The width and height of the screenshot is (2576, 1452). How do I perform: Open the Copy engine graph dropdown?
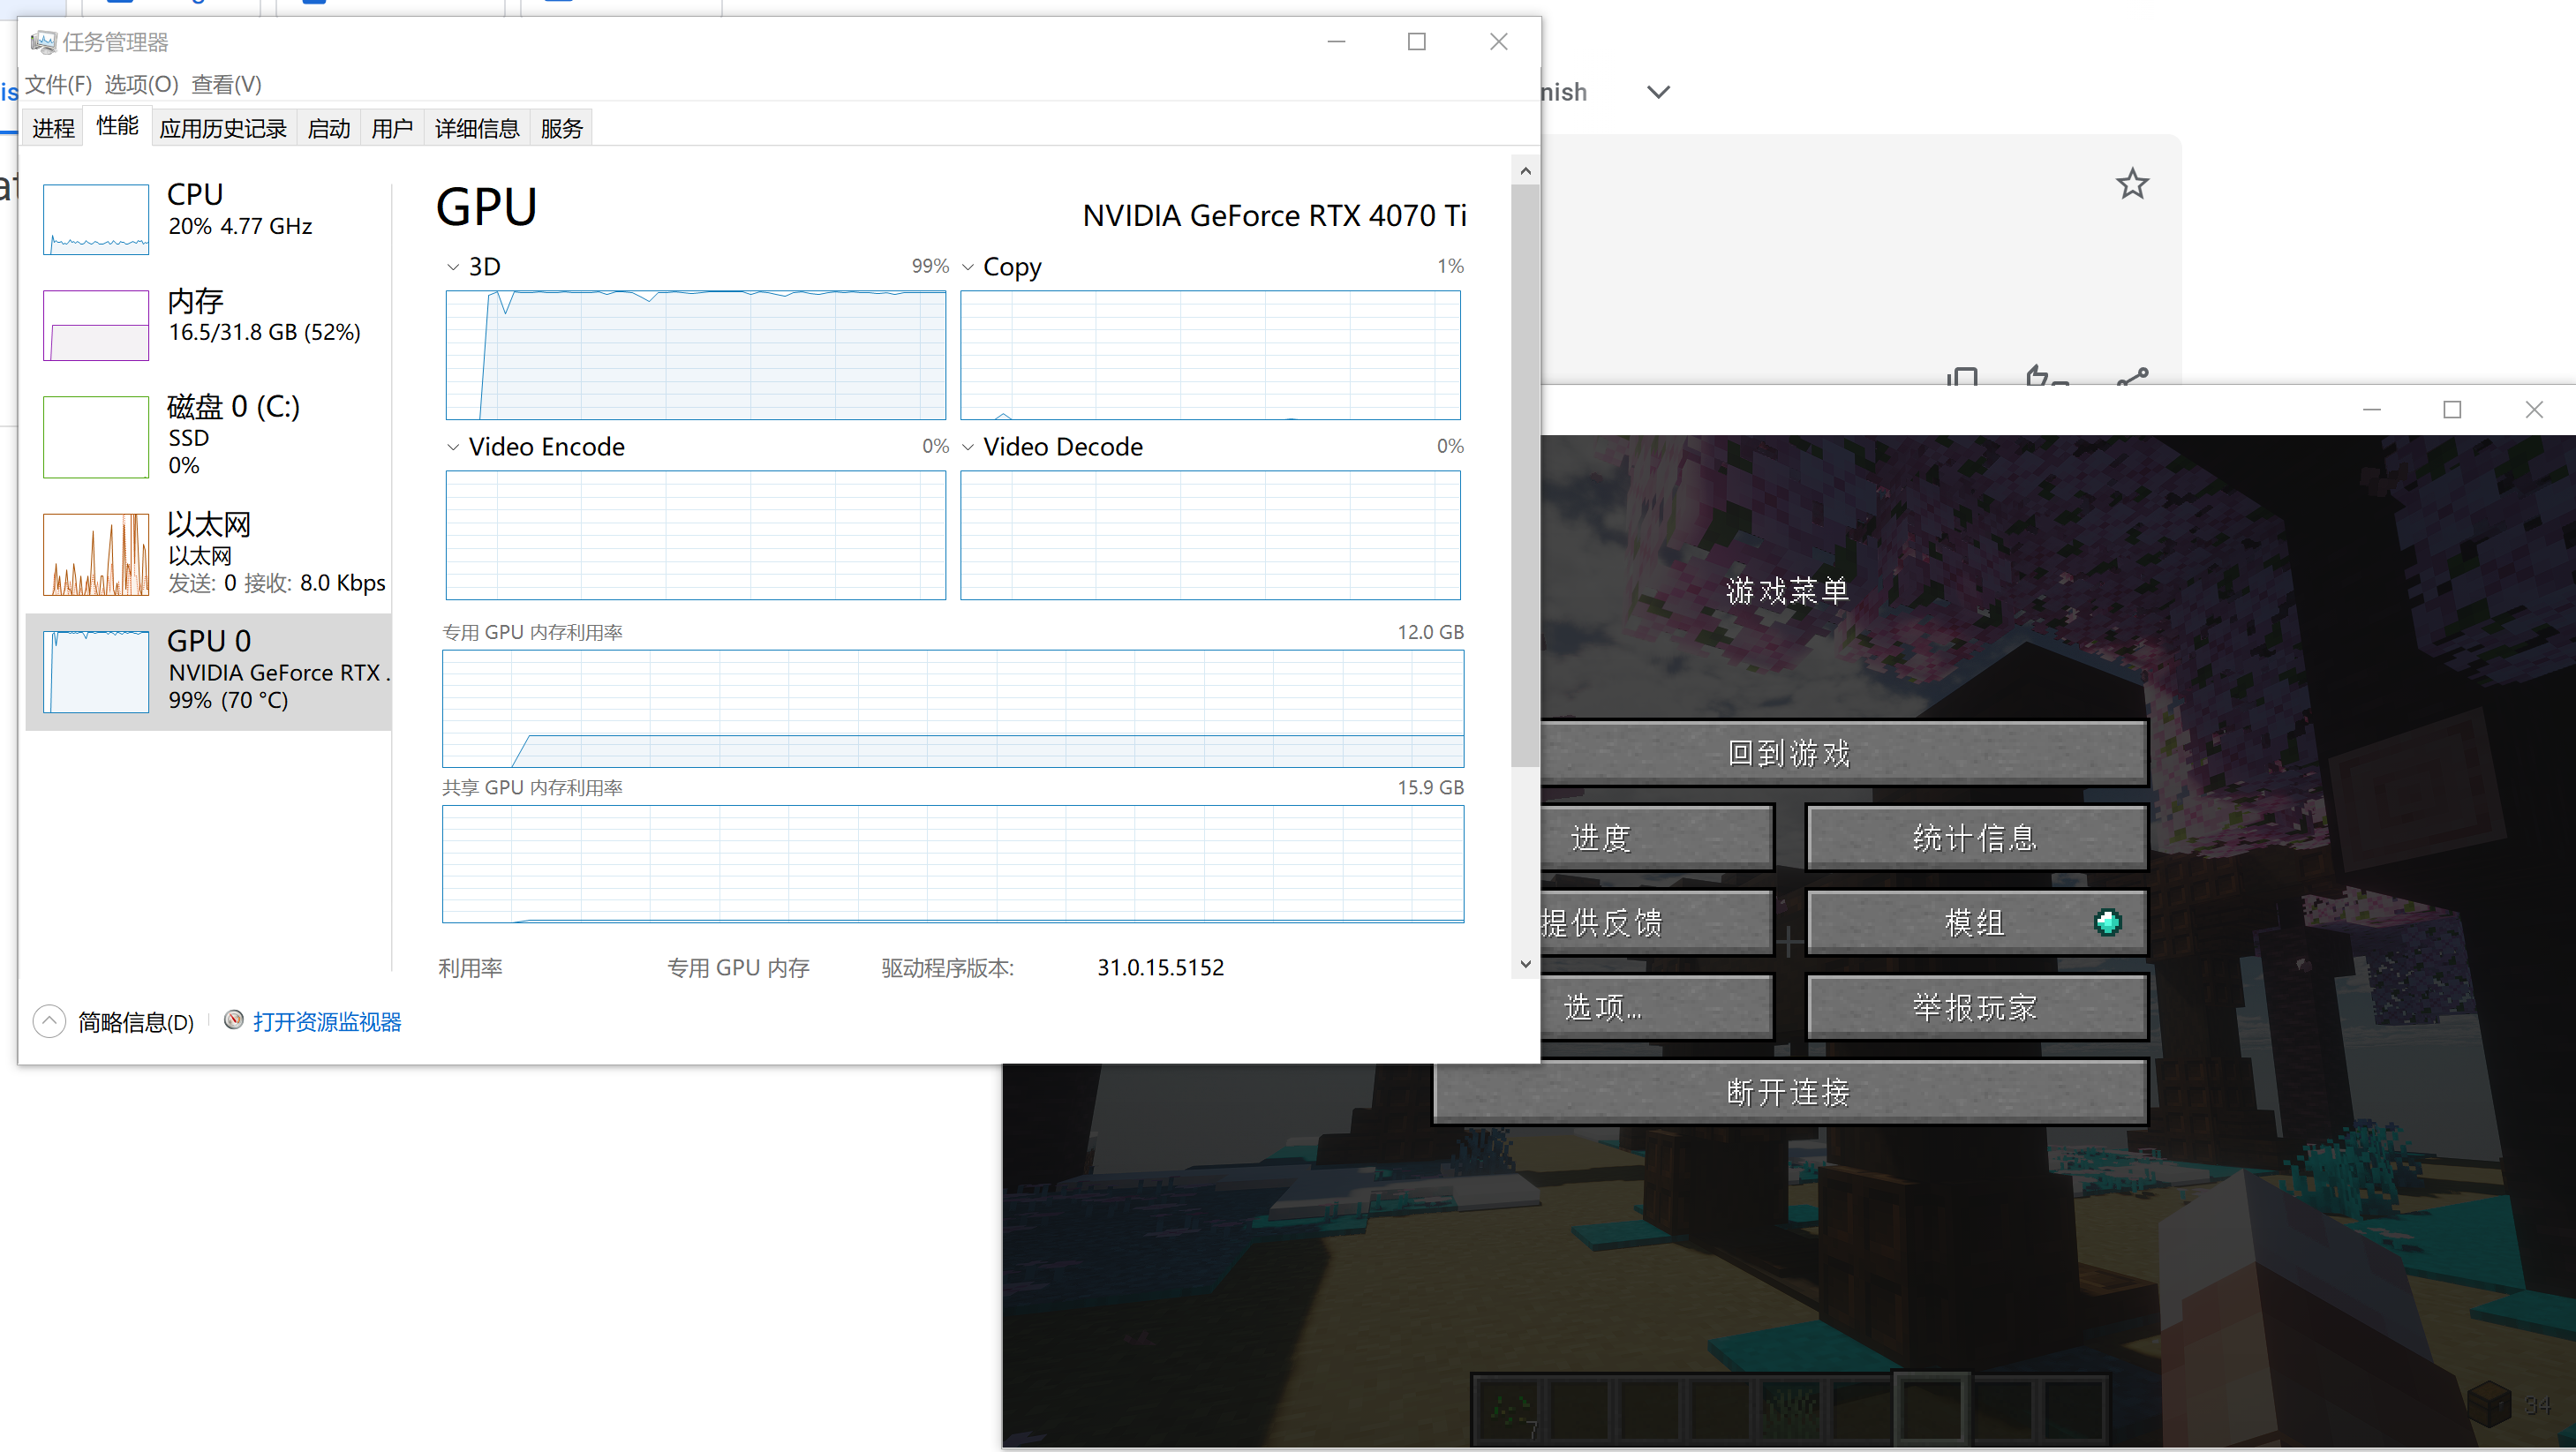point(968,267)
